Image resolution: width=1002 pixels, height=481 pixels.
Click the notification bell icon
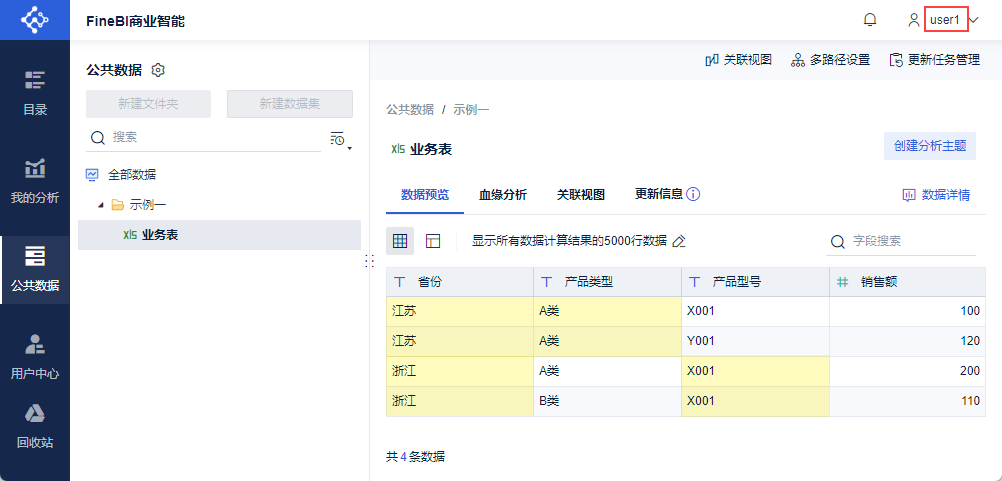(x=870, y=20)
